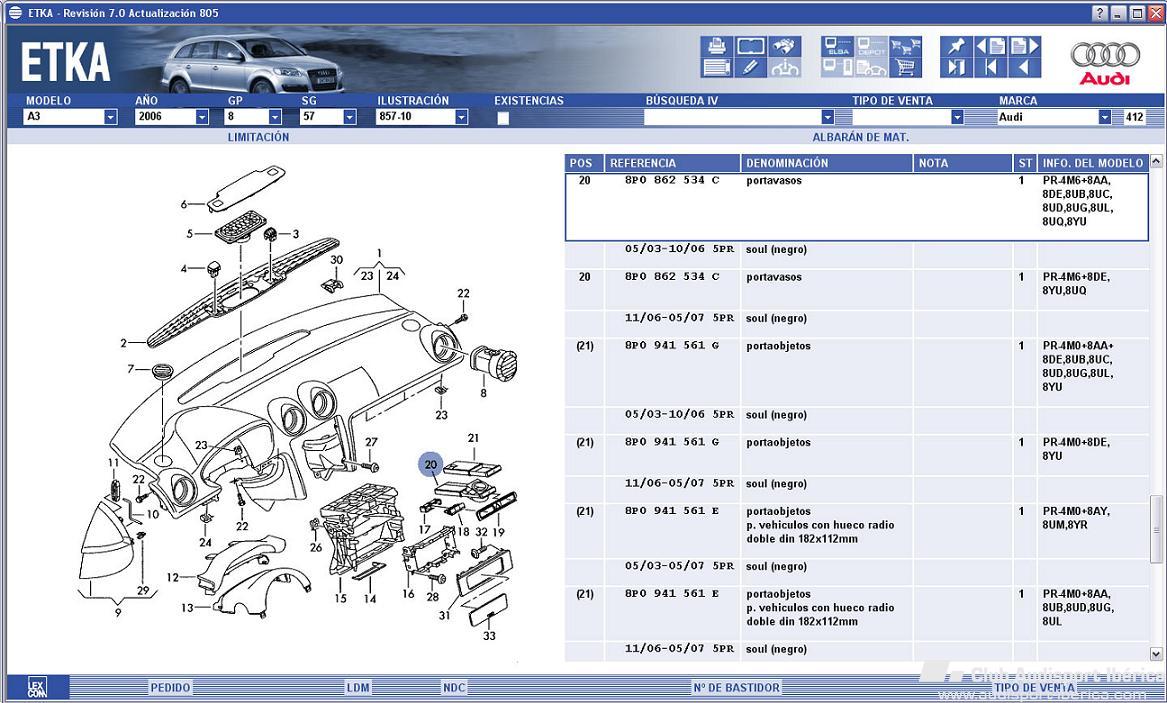Open help with the question mark button
The width and height of the screenshot is (1167, 703).
(1101, 13)
